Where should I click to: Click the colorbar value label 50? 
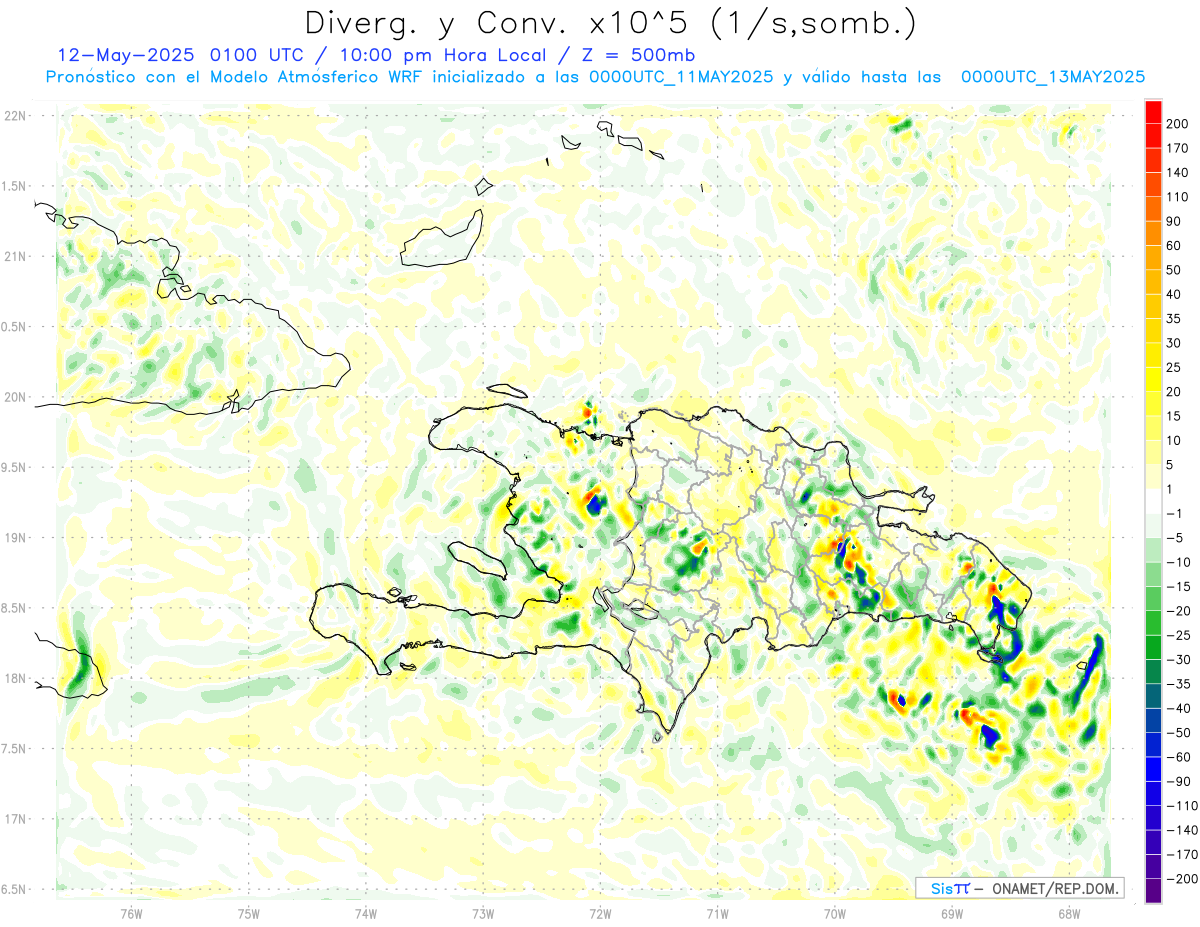(1174, 270)
